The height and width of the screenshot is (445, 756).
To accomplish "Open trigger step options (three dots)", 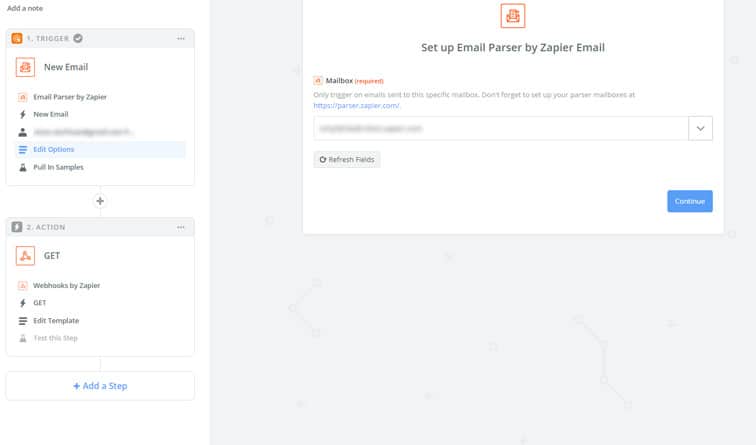I will [x=181, y=38].
